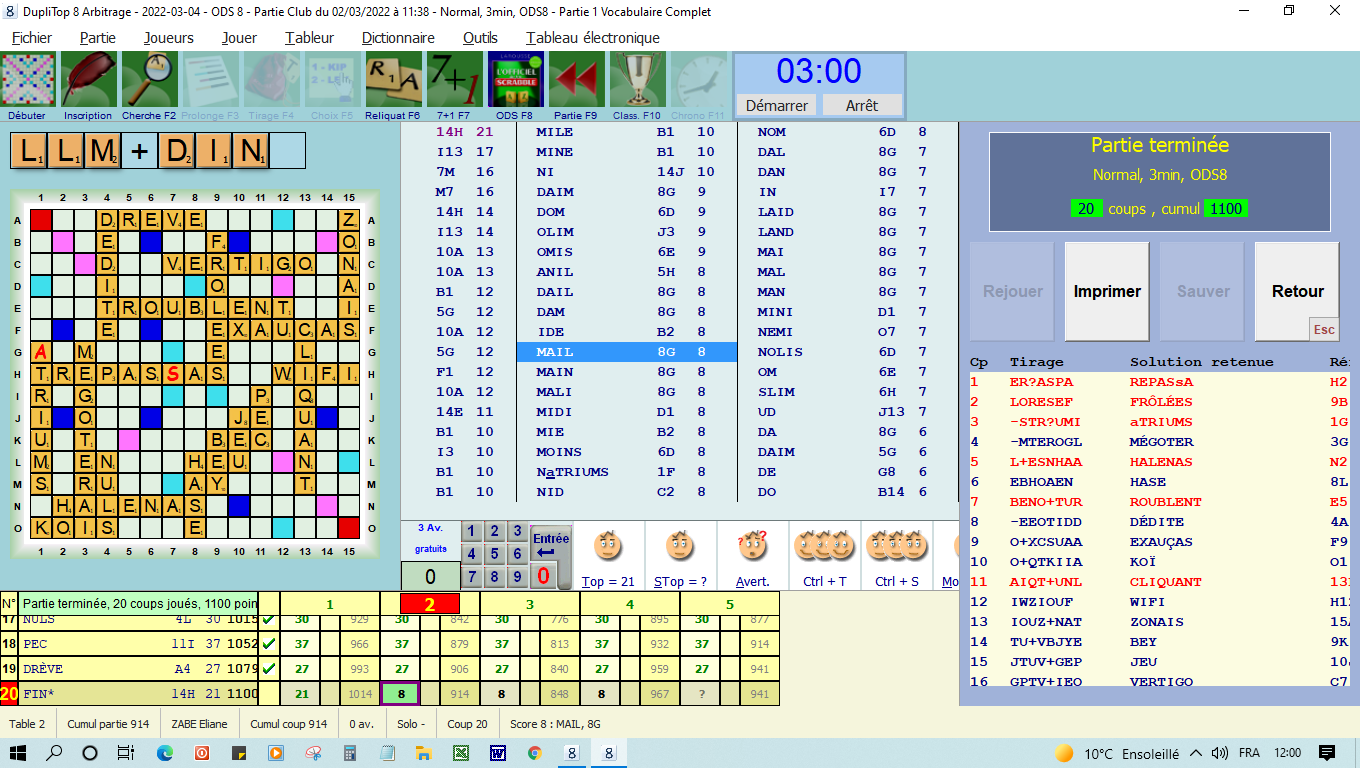Click the Partie F9 rewind icon
Image resolution: width=1360 pixels, height=768 pixels.
click(x=576, y=80)
